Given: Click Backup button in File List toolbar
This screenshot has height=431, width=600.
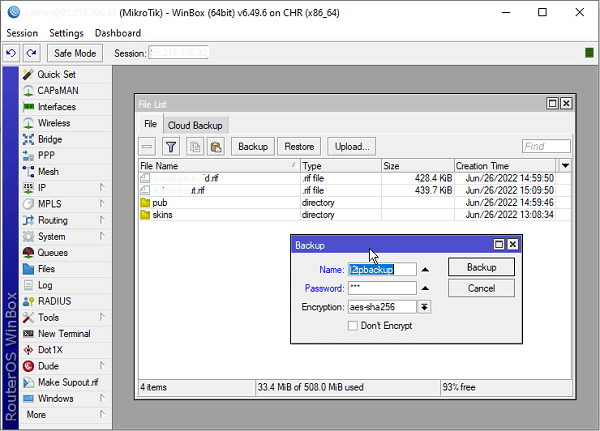Looking at the screenshot, I should pos(253,147).
